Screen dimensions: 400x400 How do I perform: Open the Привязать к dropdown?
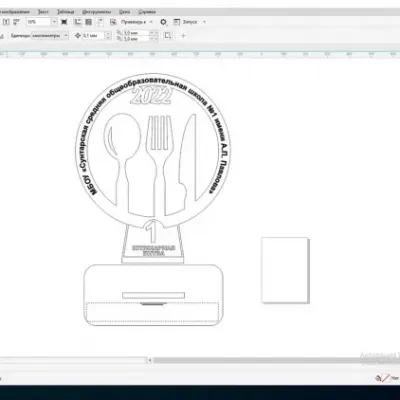click(136, 22)
